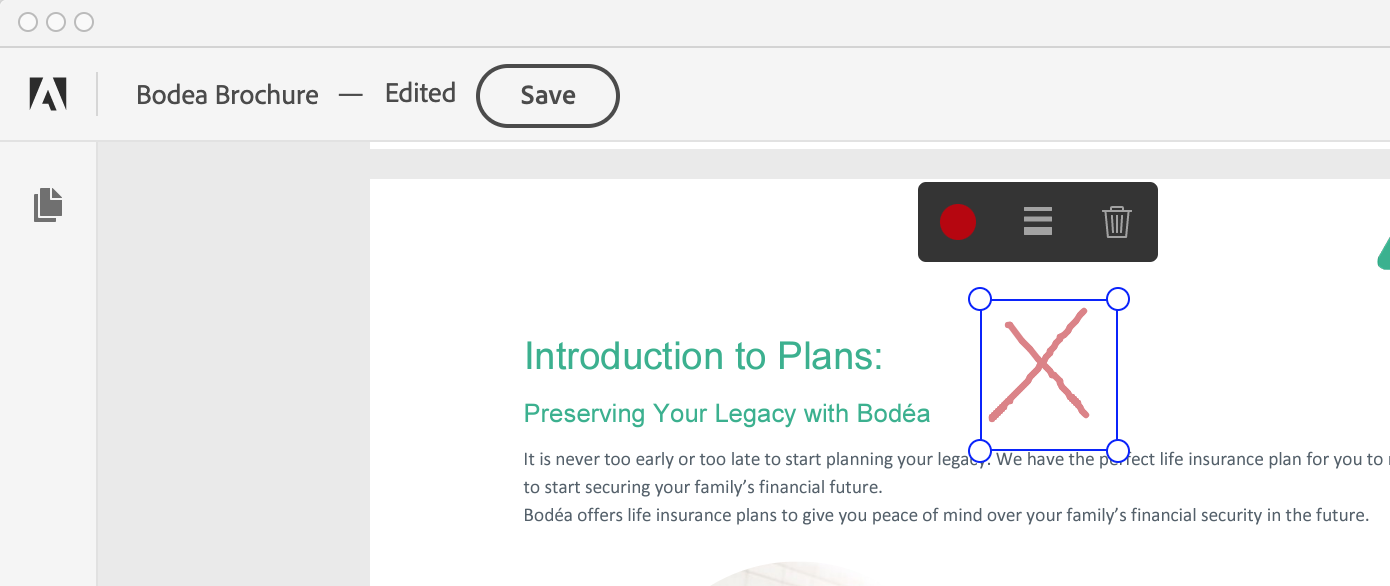Open the red color swatch picker
This screenshot has height=586, width=1390.
[958, 222]
